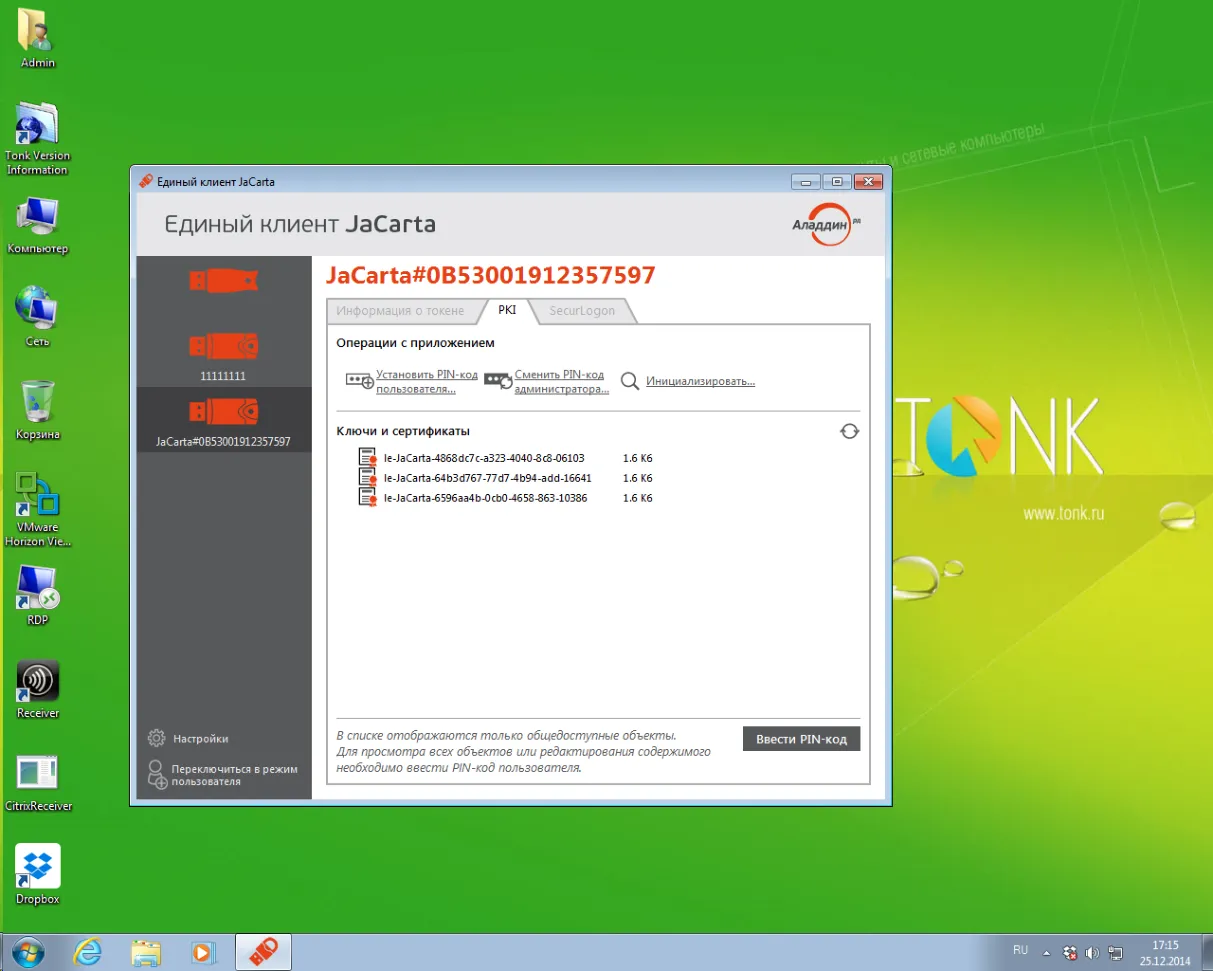Open Windows Explorer from the taskbar
Image resolution: width=1213 pixels, height=971 pixels.
(146, 952)
